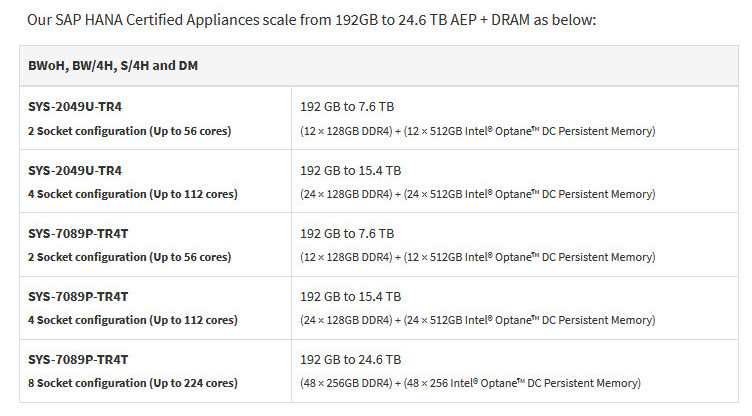Click SYS-7089P-TR4T in the 56 cores row

(78, 234)
